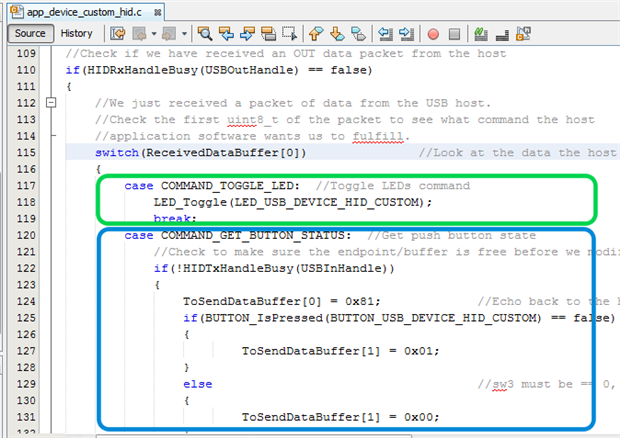Click USBOutHandle argument on line 110
This screenshot has height=438, width=620.
pos(249,70)
